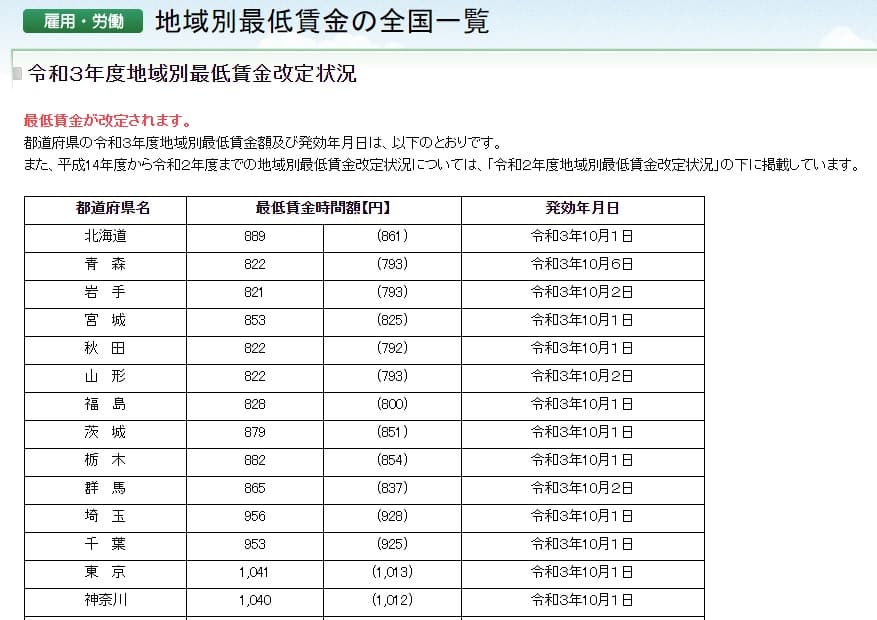Click the (928) previous wage value
This screenshot has width=877, height=620.
click(392, 515)
